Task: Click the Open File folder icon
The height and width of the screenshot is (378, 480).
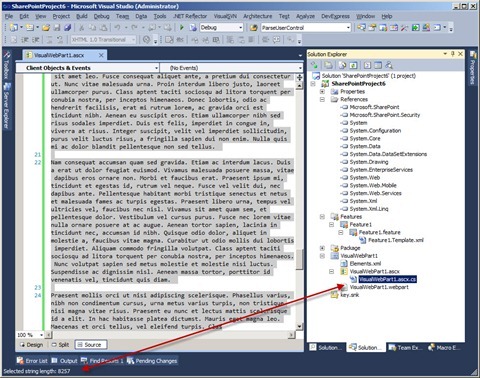Action: (46, 28)
